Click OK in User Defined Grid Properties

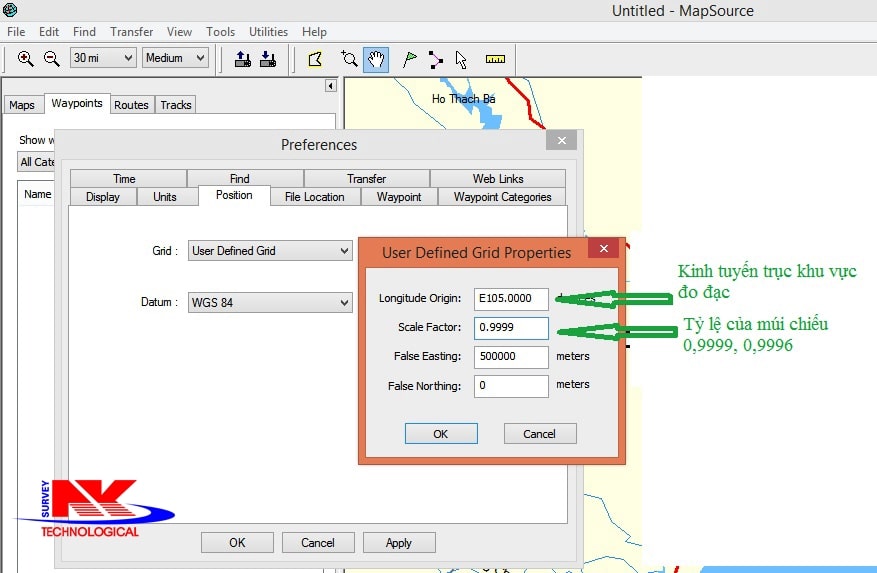pyautogui.click(x=441, y=434)
